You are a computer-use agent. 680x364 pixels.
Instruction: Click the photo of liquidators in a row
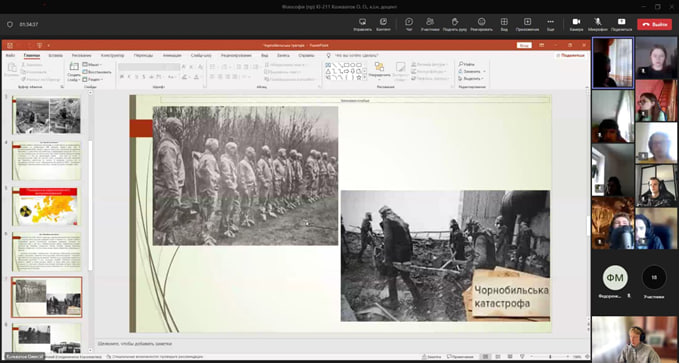245,176
